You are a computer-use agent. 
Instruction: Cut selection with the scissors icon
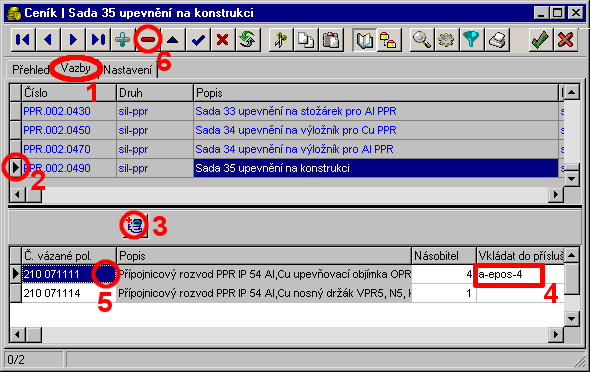[x=281, y=39]
